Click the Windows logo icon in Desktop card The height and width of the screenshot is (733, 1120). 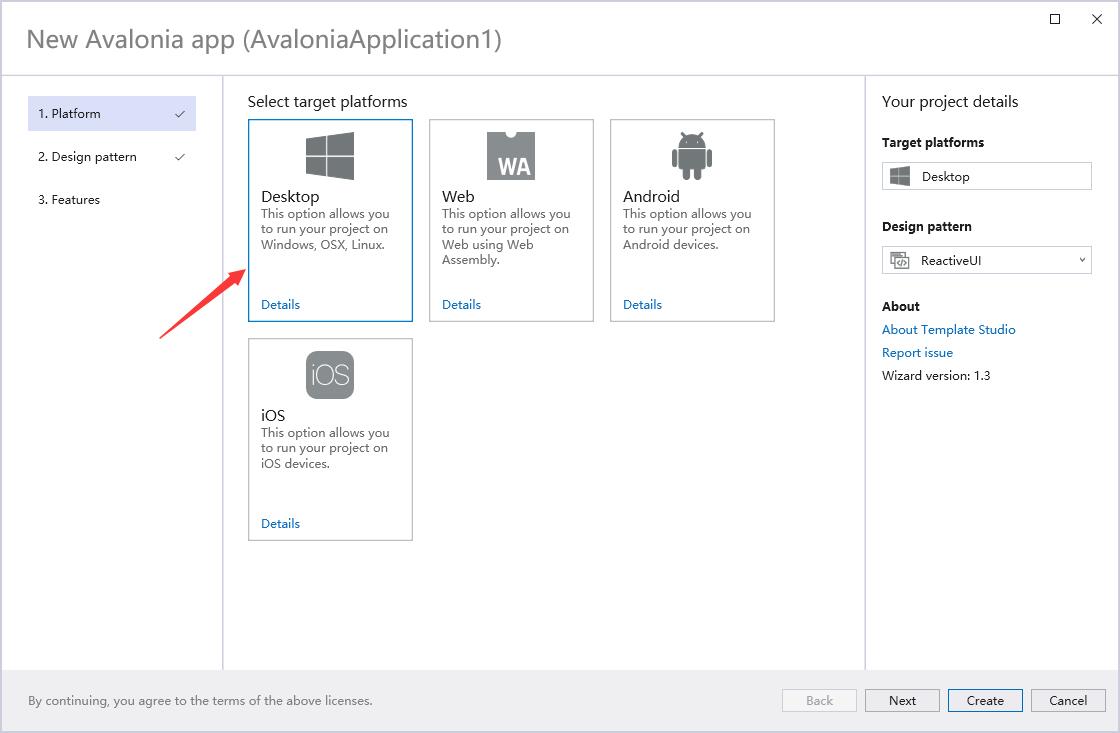coord(330,156)
